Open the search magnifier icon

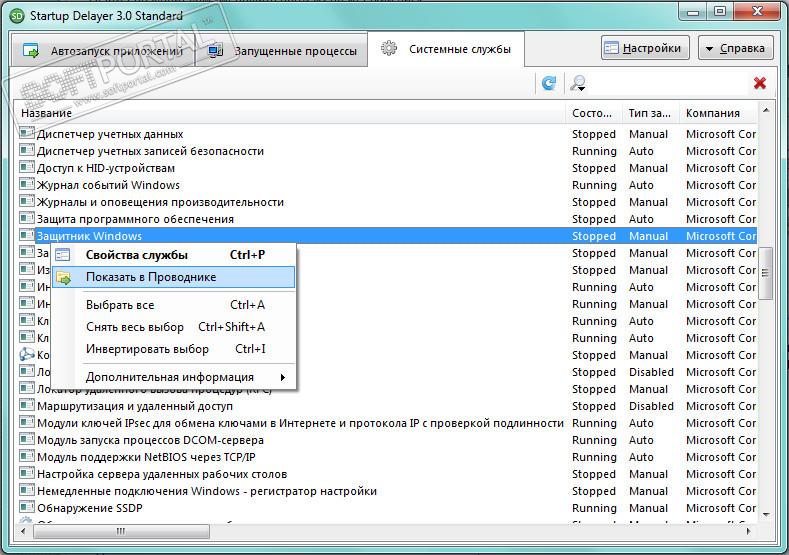click(578, 83)
